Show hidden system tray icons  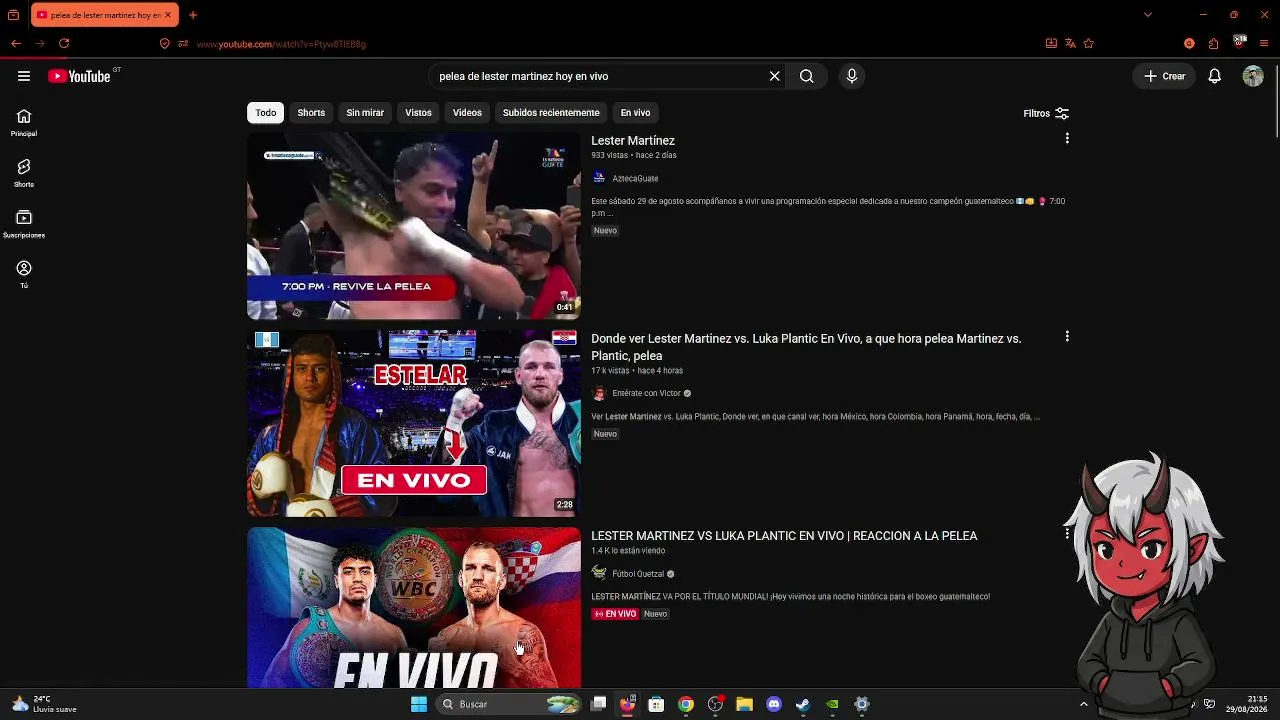[x=1083, y=704]
